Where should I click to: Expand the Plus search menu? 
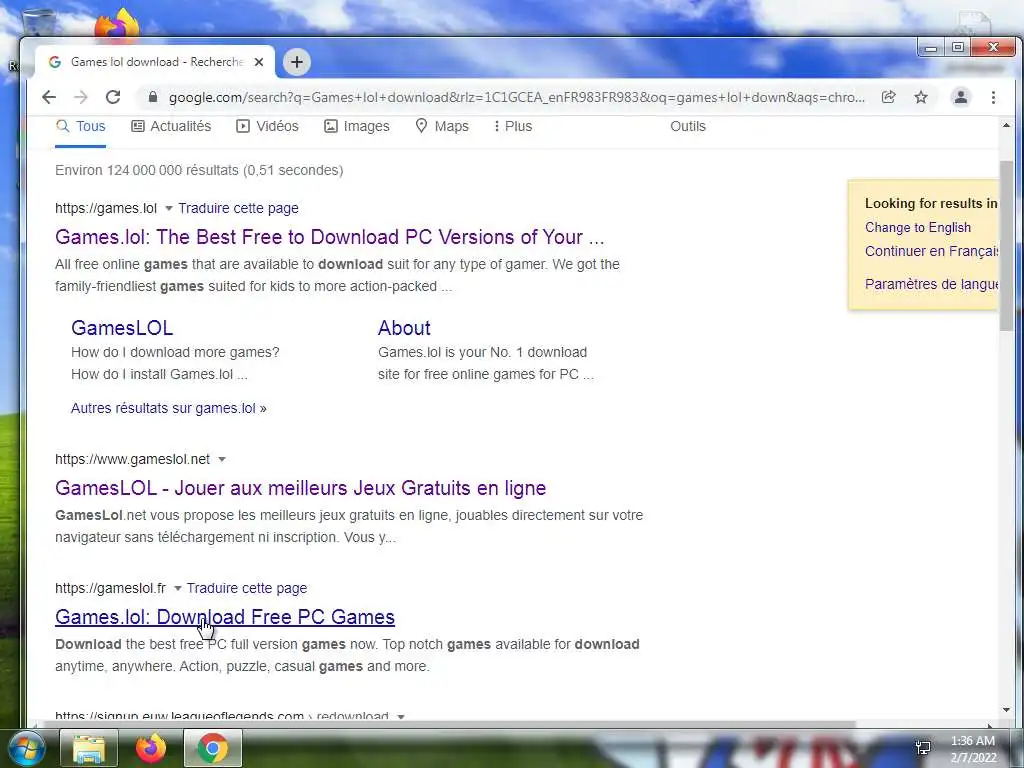tap(513, 127)
